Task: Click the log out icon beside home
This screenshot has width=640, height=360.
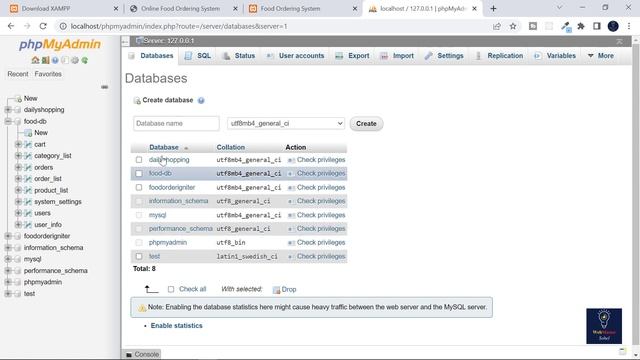Action: (x=45, y=60)
